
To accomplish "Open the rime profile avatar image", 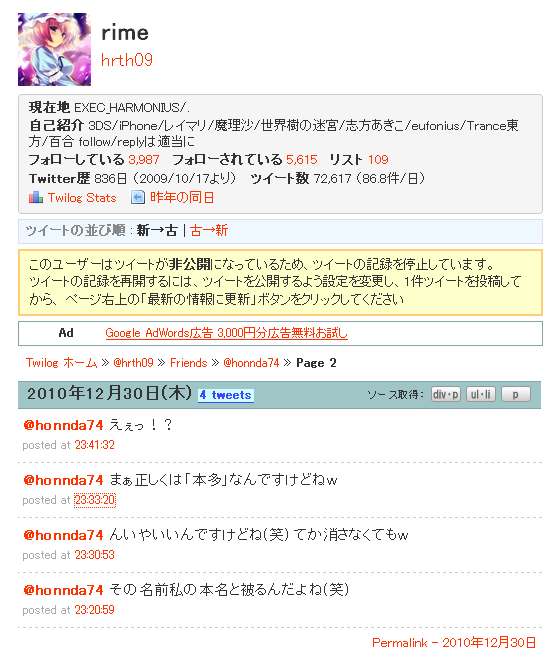I will tap(54, 50).
